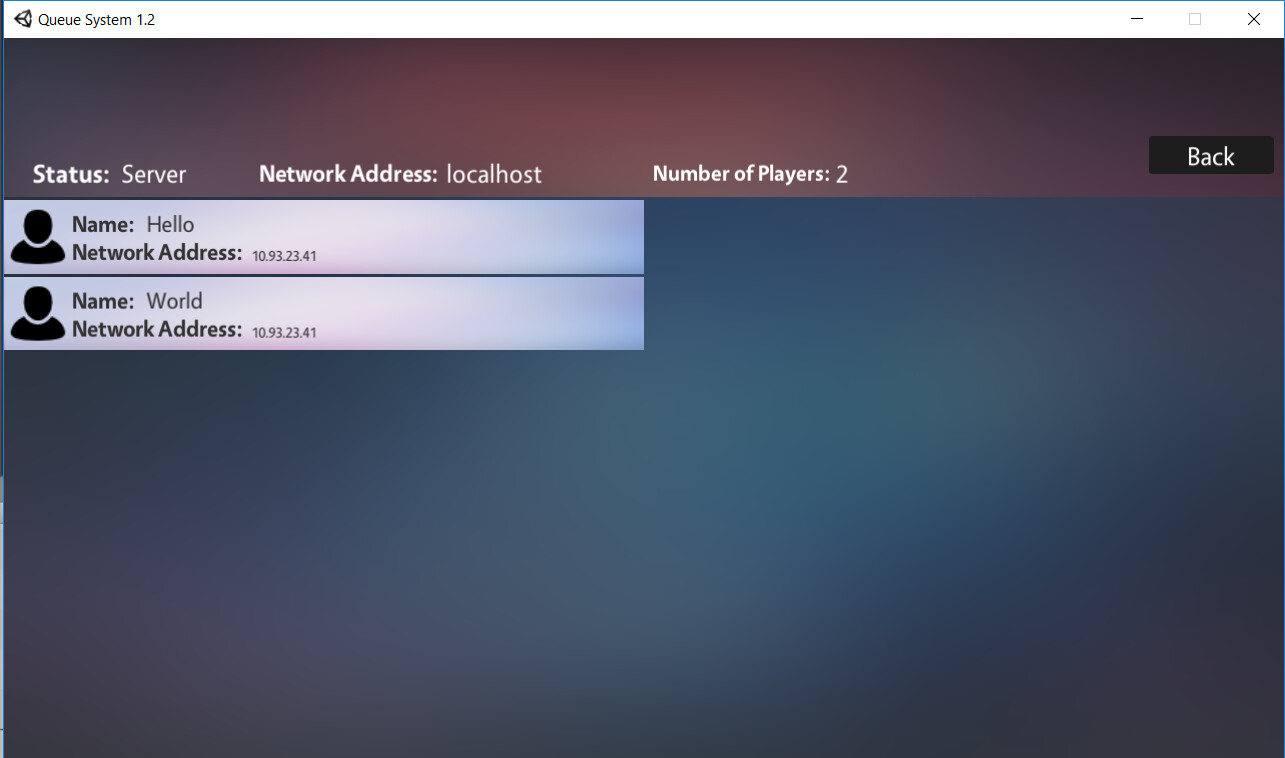Click the Unity logo in title bar
Viewport: 1285px width, 758px height.
(23, 19)
